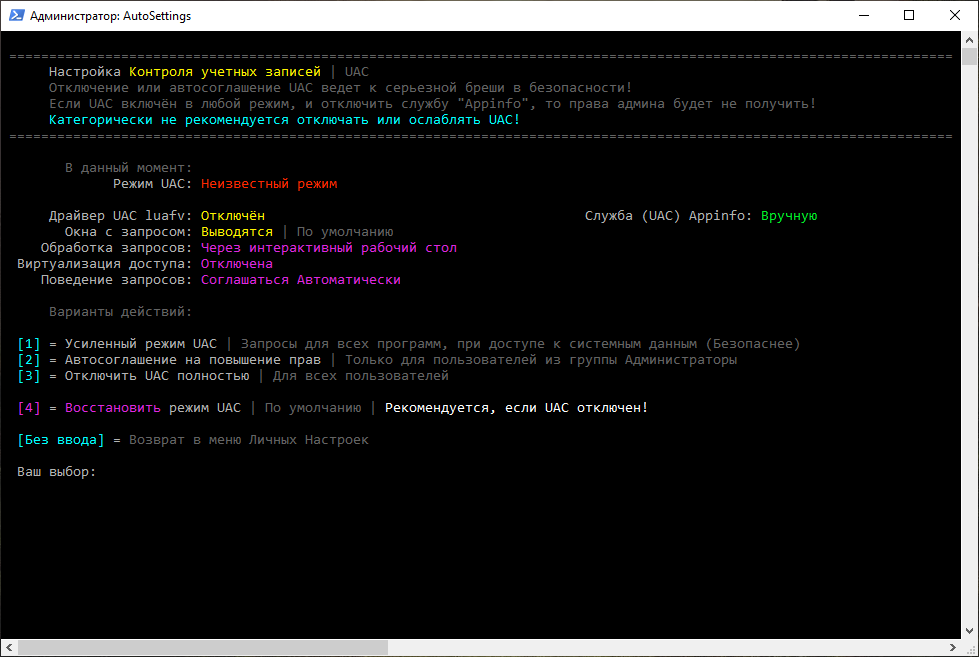Click the vertical scrollbar up arrow
979x657 pixels.
pyautogui.click(x=969, y=39)
